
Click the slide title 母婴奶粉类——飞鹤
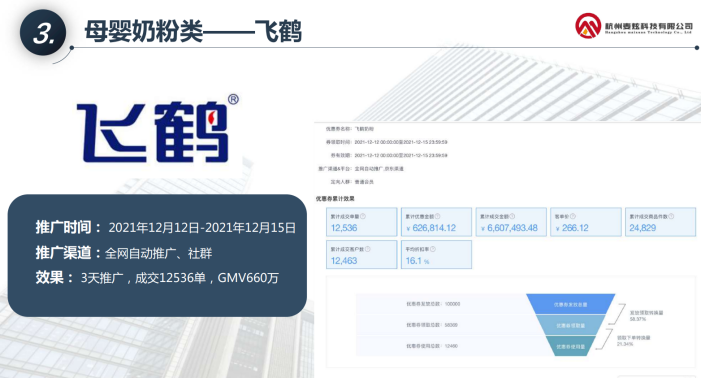pos(193,31)
